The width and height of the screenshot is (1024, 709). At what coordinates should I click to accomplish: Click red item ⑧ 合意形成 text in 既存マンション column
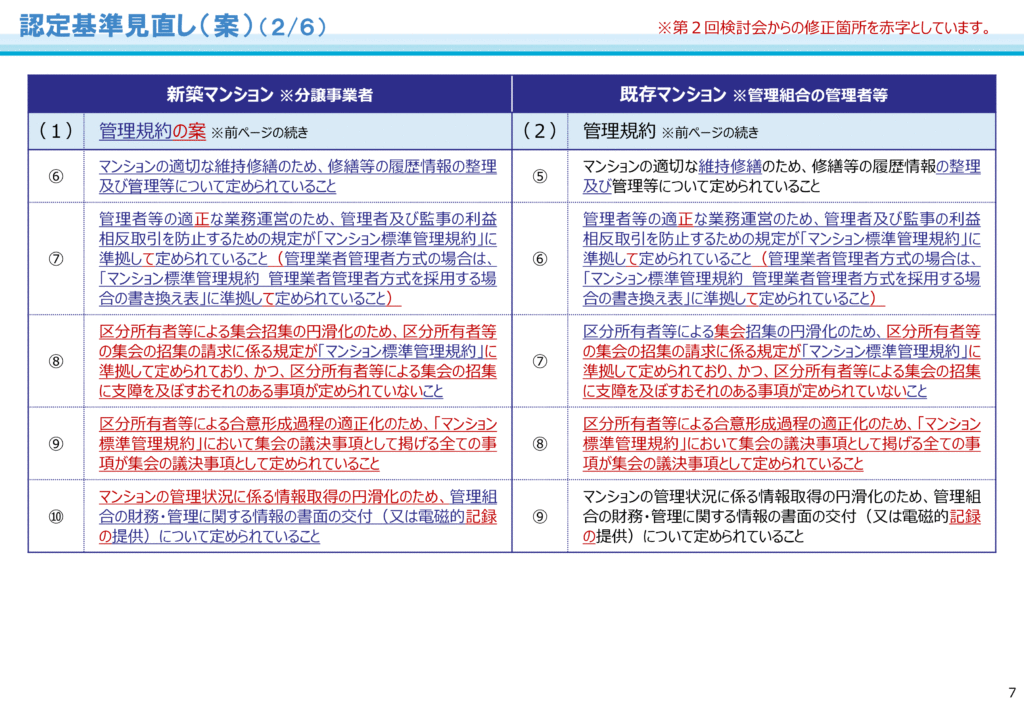781,443
